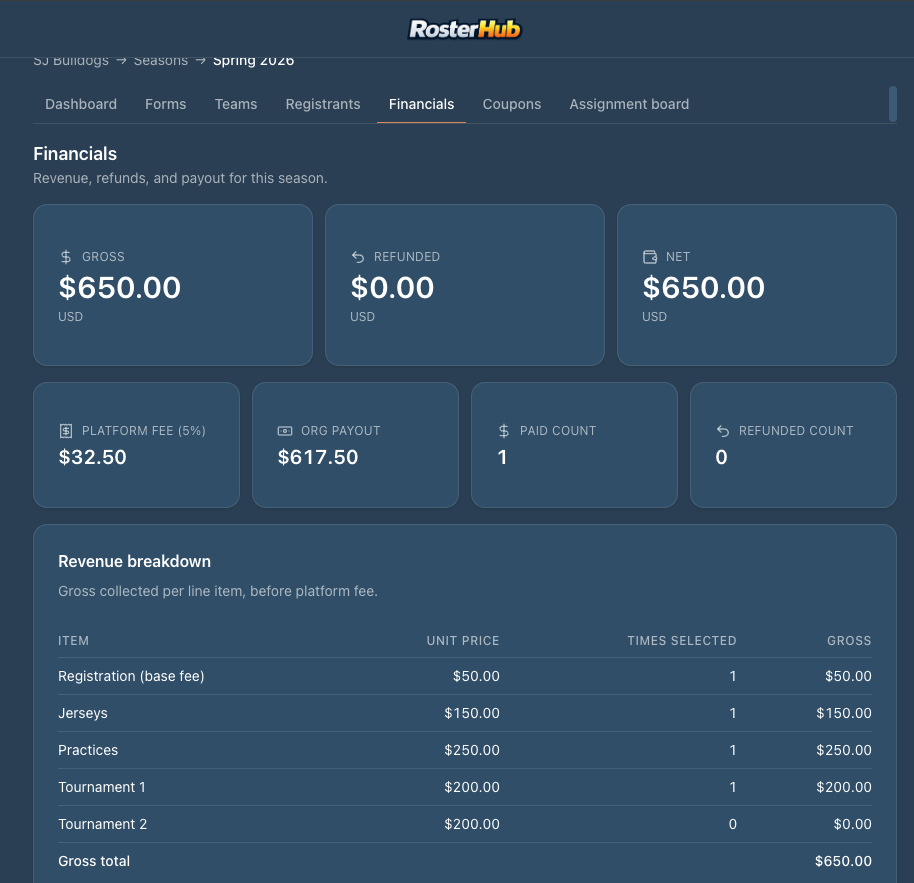Screen dimensions: 914x883
Task: Click the ITEM column header
Action: coord(73,641)
